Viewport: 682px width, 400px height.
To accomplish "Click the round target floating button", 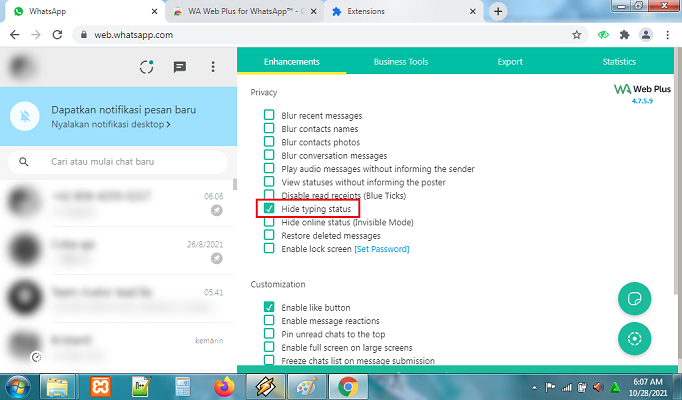I will tap(635, 339).
